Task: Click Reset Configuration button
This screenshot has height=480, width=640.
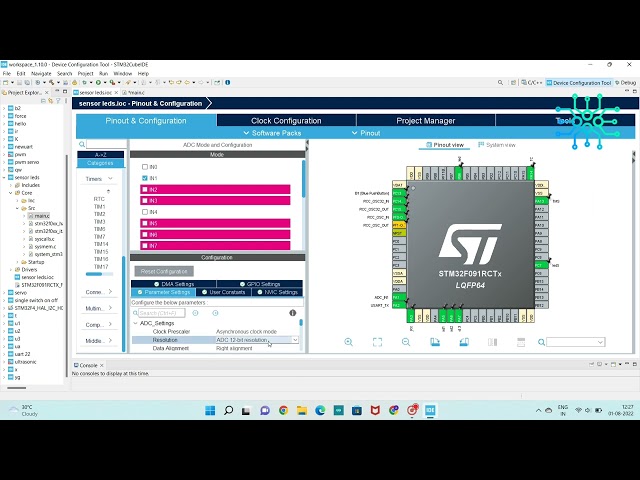Action: (x=164, y=271)
